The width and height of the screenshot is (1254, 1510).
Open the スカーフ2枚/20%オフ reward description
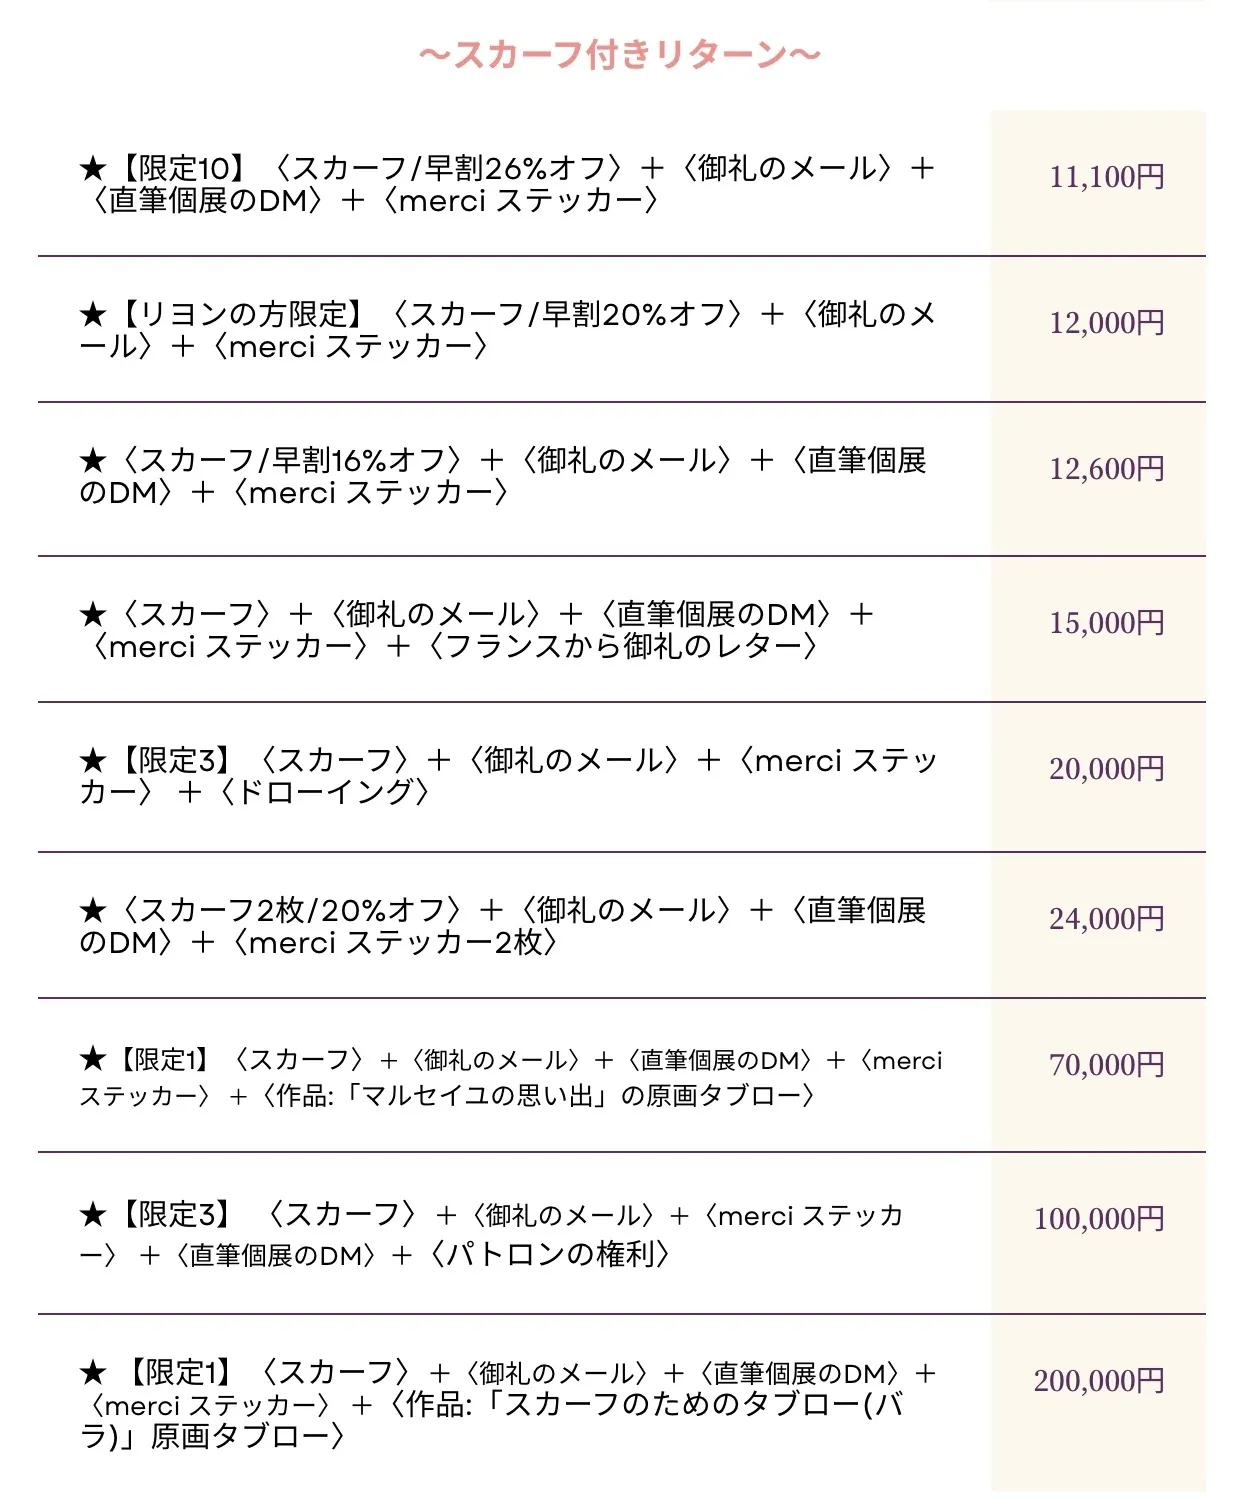coord(500,926)
